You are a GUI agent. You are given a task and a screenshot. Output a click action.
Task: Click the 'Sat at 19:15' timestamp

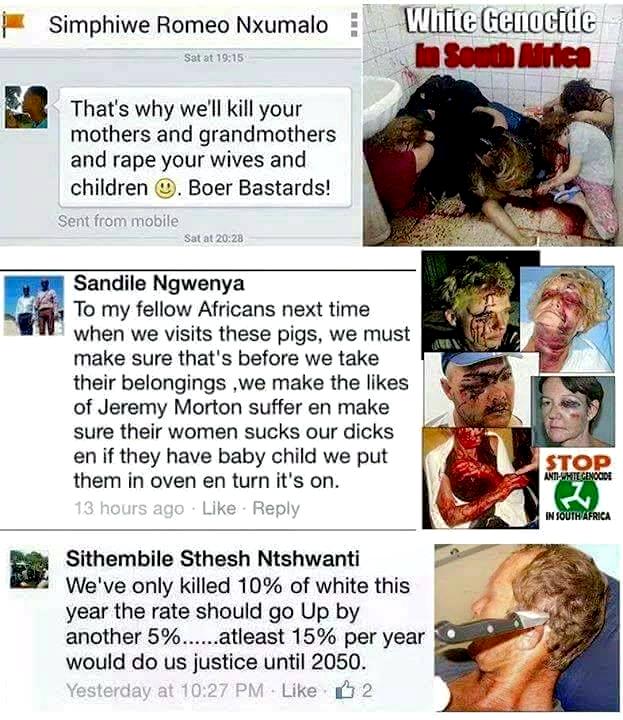click(x=213, y=58)
